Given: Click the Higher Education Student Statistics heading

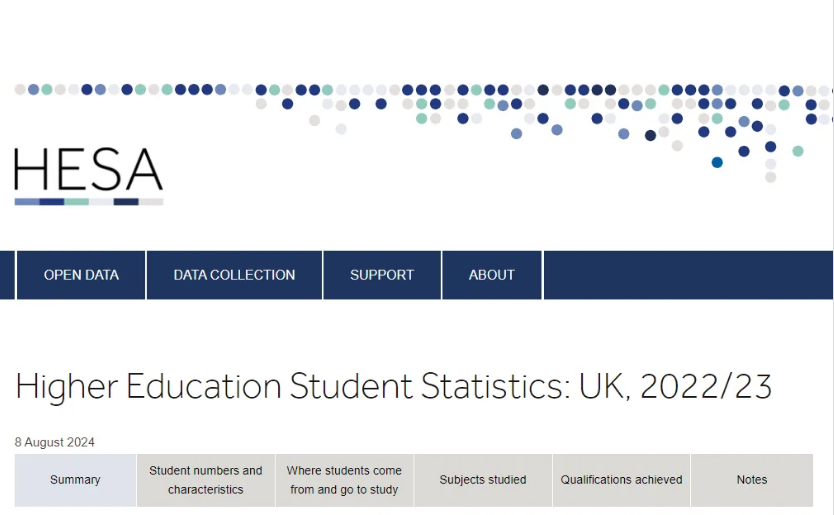Looking at the screenshot, I should pyautogui.click(x=394, y=387).
